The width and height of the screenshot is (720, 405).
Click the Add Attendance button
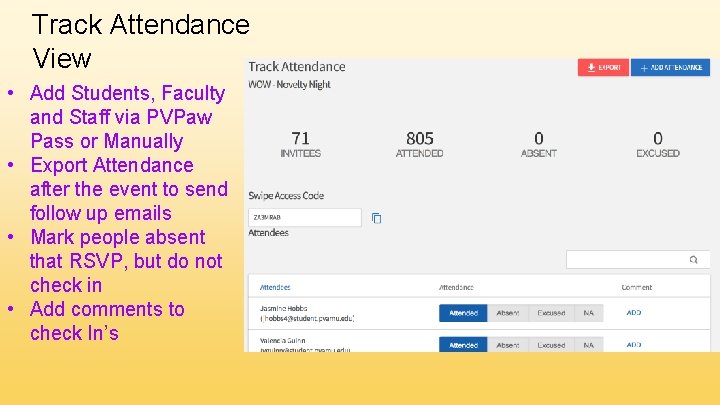pos(670,67)
